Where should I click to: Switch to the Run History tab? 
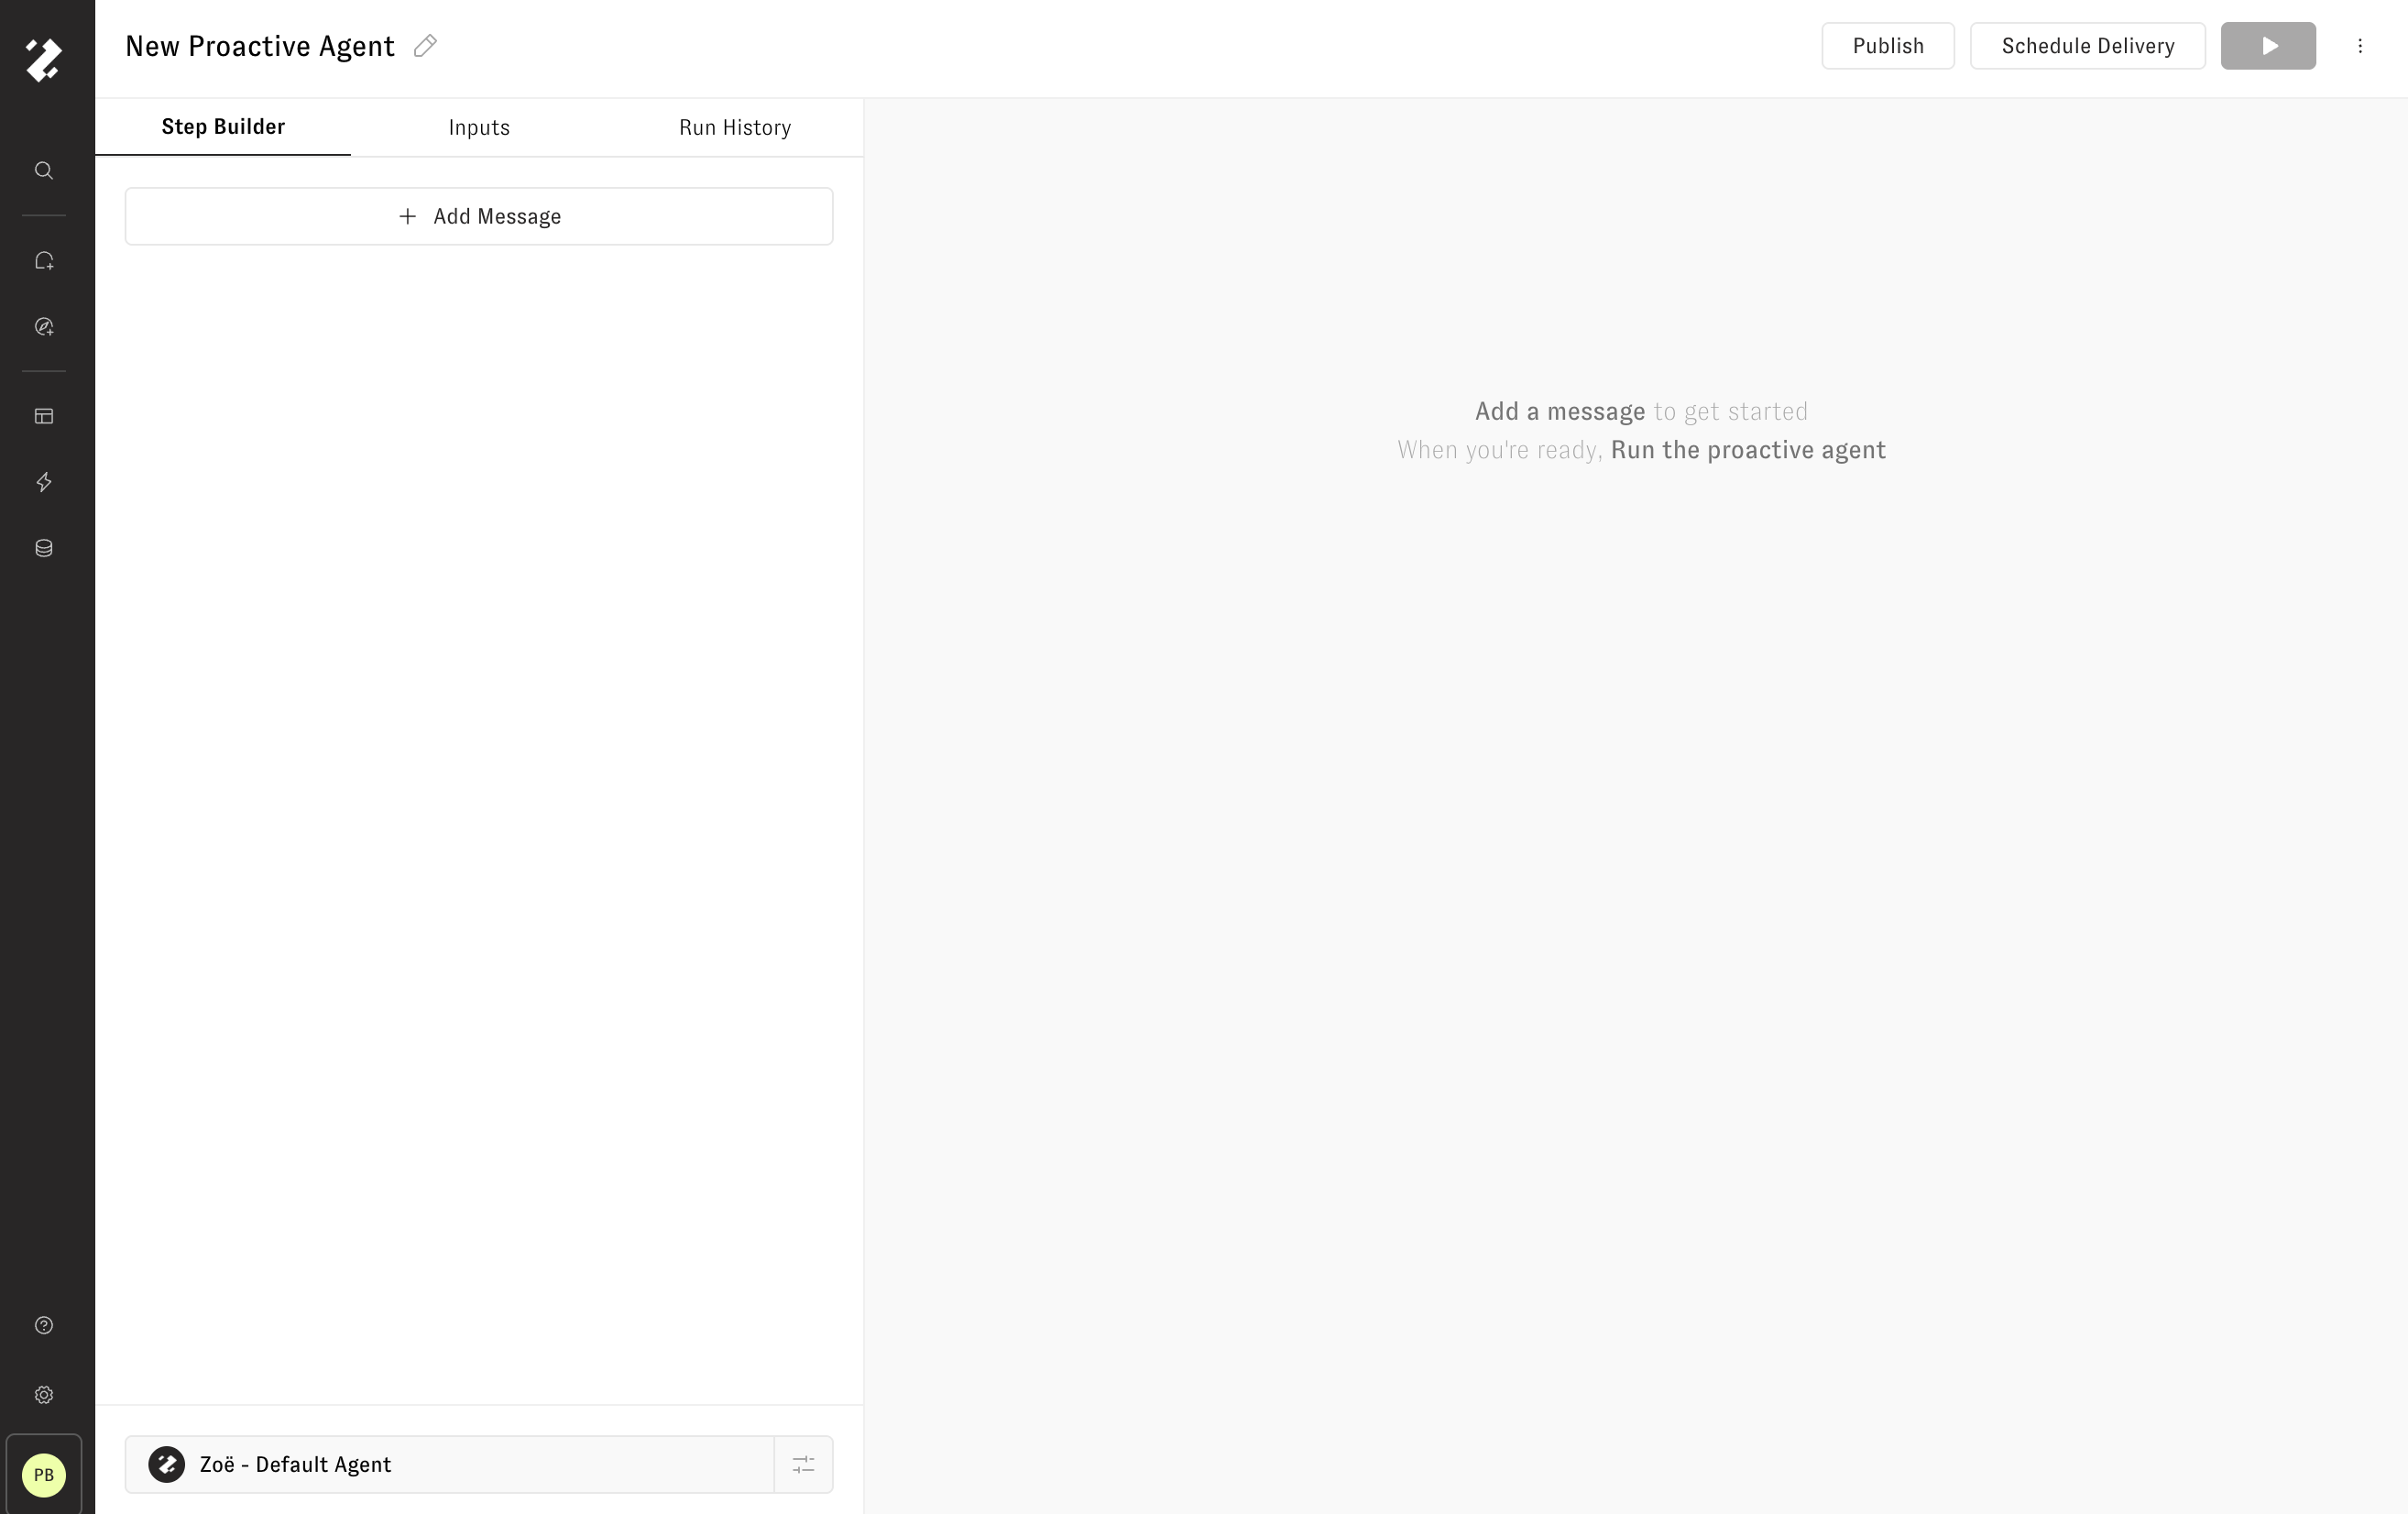[x=735, y=128]
